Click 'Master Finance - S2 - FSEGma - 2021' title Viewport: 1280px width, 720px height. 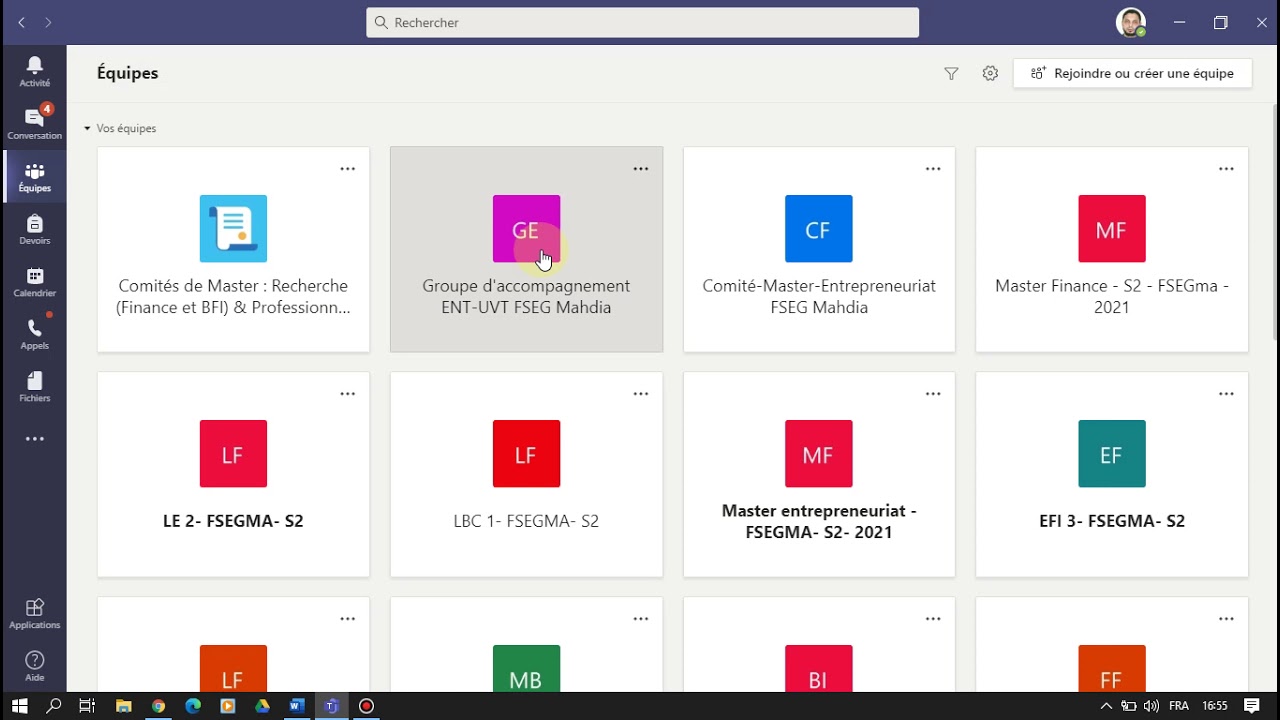point(1112,297)
